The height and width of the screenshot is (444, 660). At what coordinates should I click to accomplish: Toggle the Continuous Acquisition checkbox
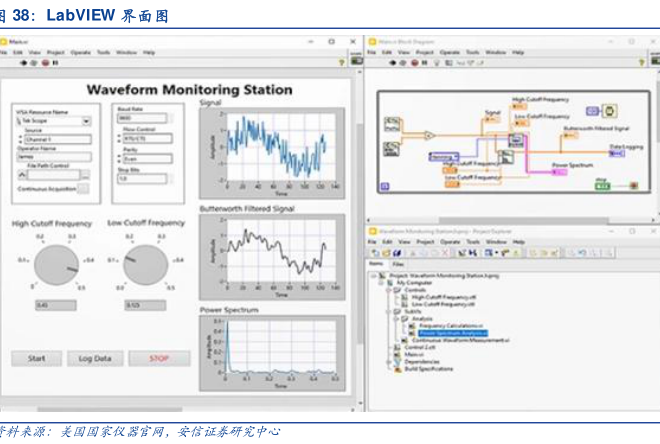pyautogui.click(x=83, y=188)
